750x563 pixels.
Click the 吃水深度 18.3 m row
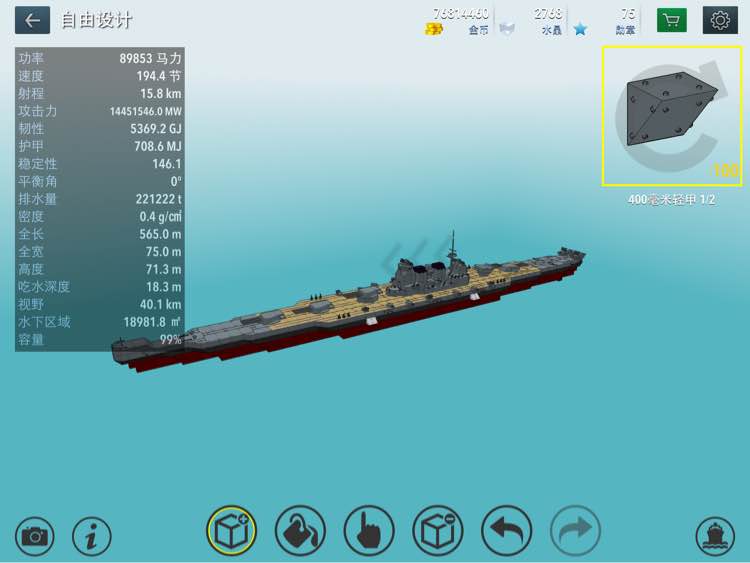[100, 287]
